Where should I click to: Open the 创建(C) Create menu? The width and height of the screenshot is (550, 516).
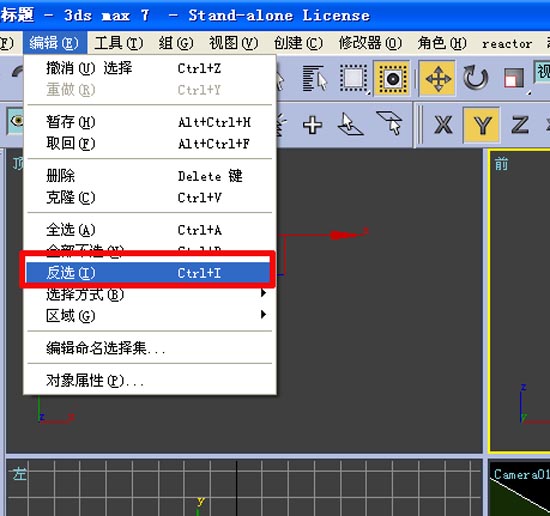point(299,43)
